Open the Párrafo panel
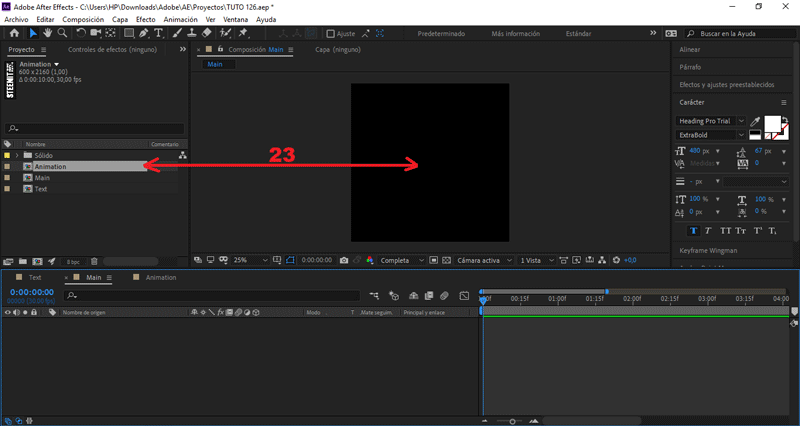The width and height of the screenshot is (800, 426). (690, 67)
